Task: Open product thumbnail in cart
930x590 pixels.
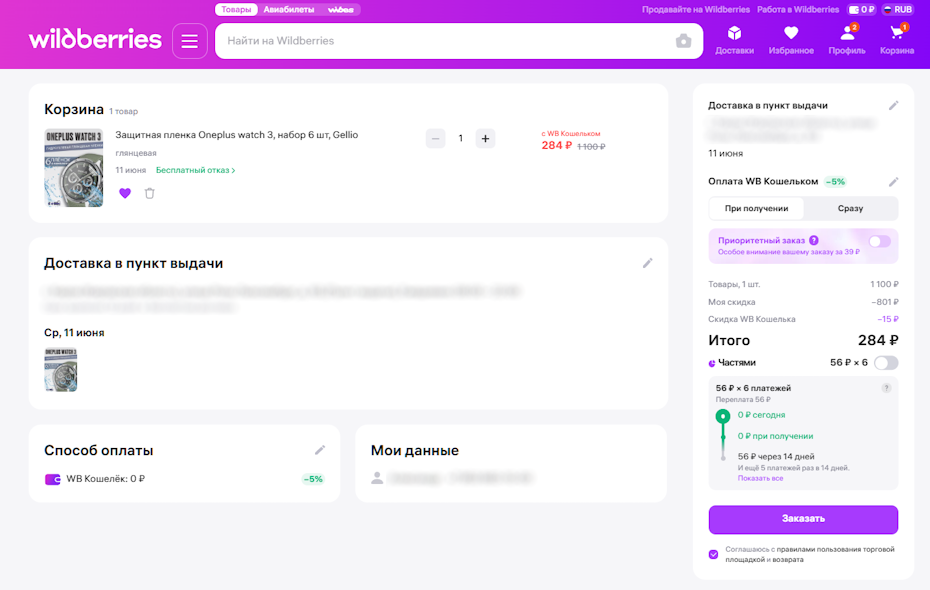Action: coord(74,168)
